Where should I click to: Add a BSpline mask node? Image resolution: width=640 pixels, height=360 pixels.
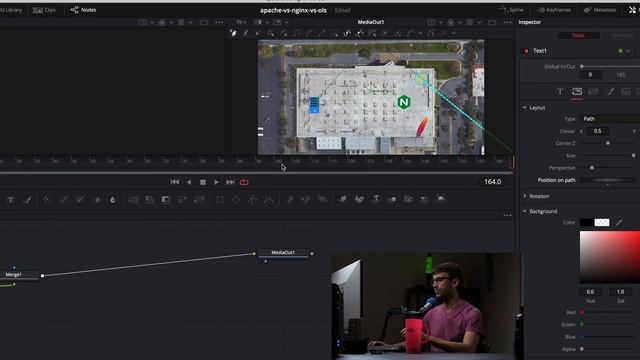tap(269, 200)
